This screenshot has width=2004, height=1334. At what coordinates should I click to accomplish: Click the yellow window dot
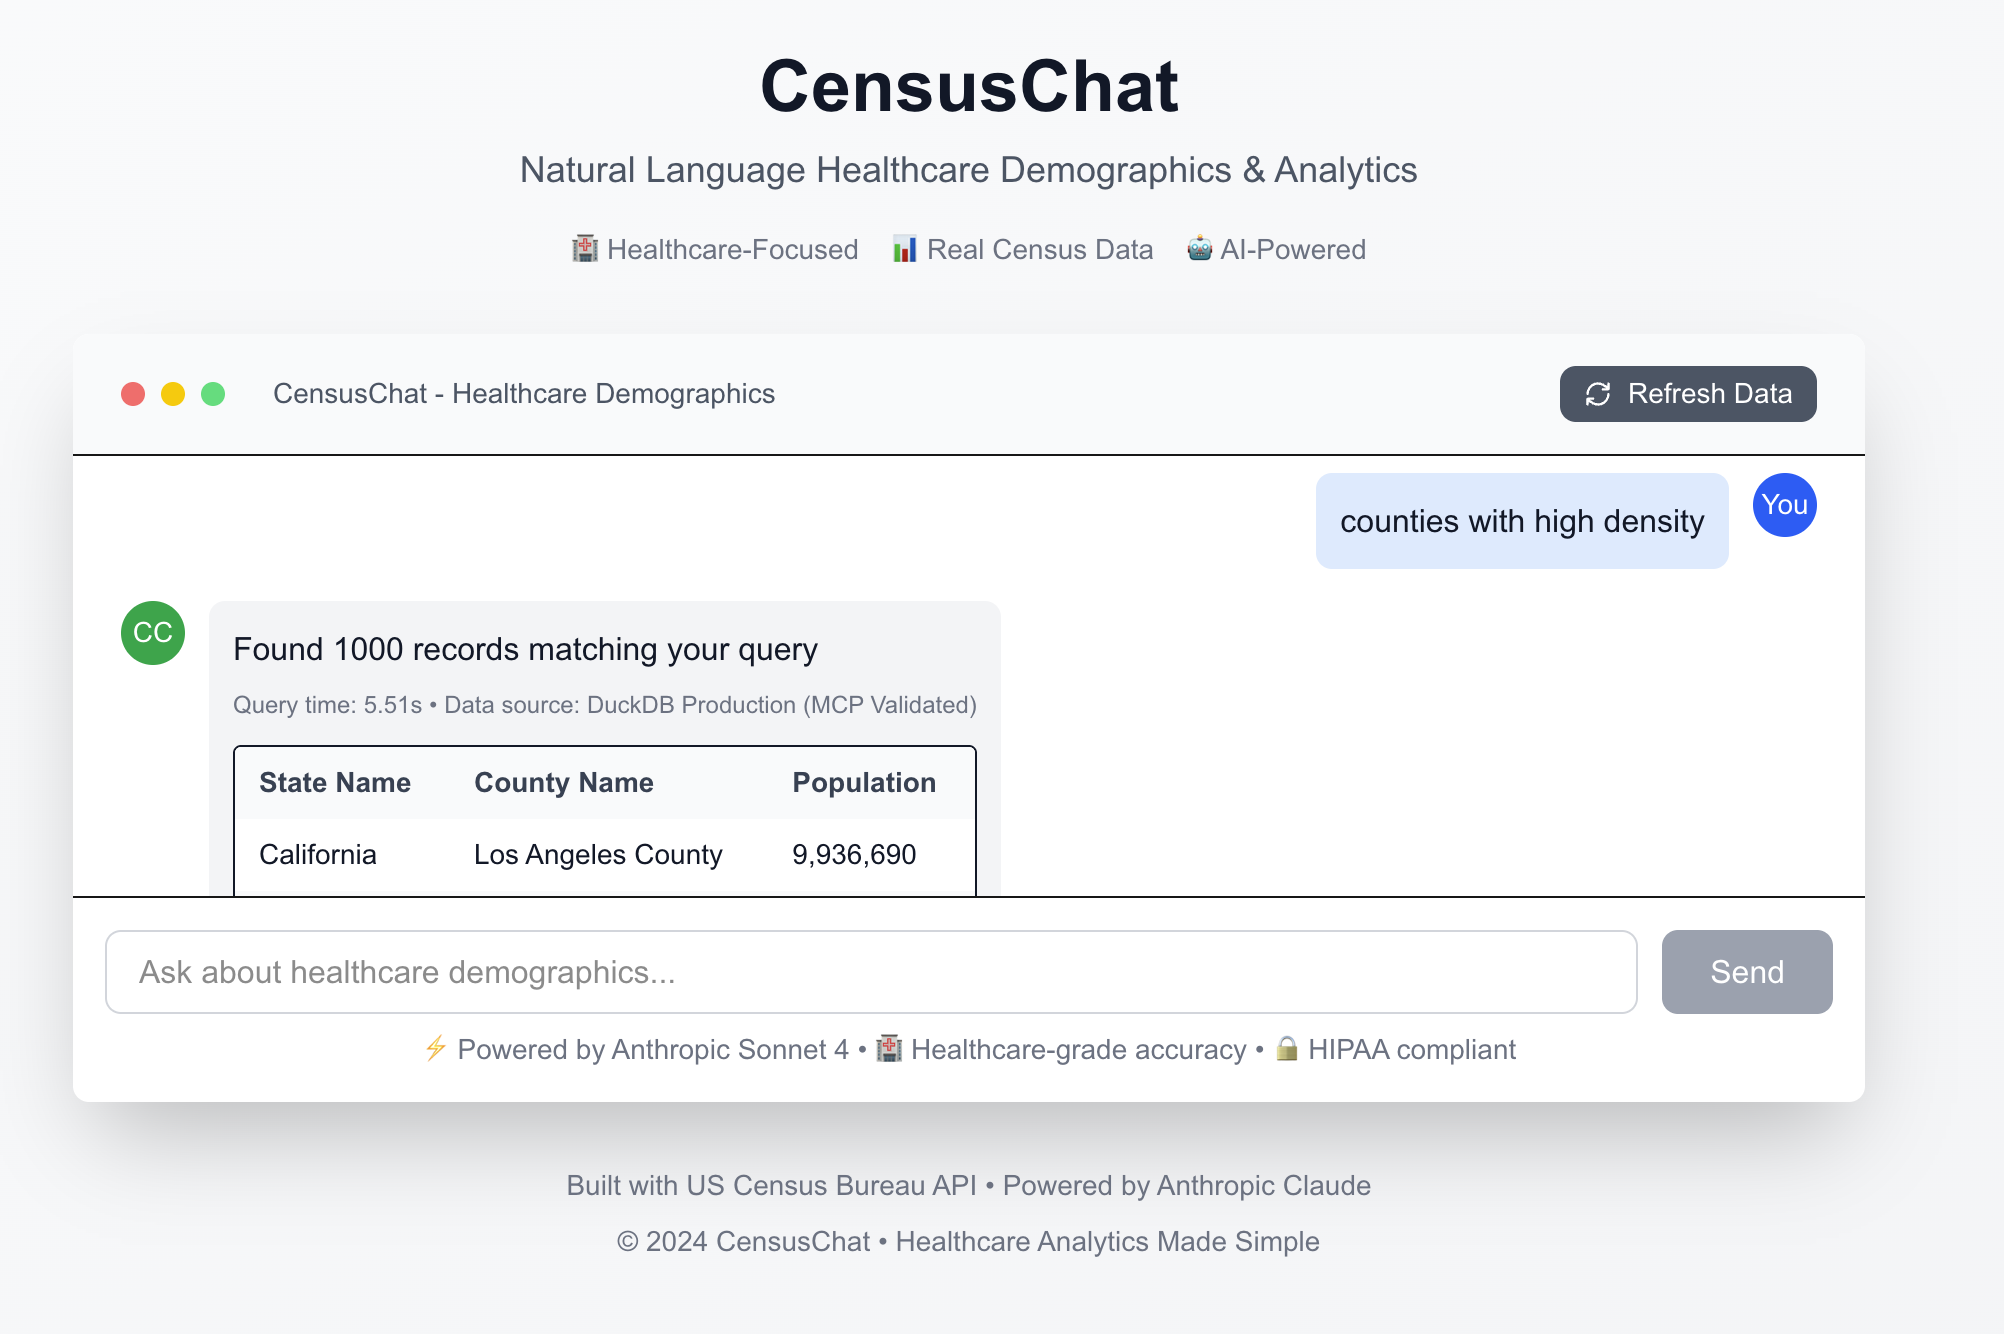pos(173,394)
